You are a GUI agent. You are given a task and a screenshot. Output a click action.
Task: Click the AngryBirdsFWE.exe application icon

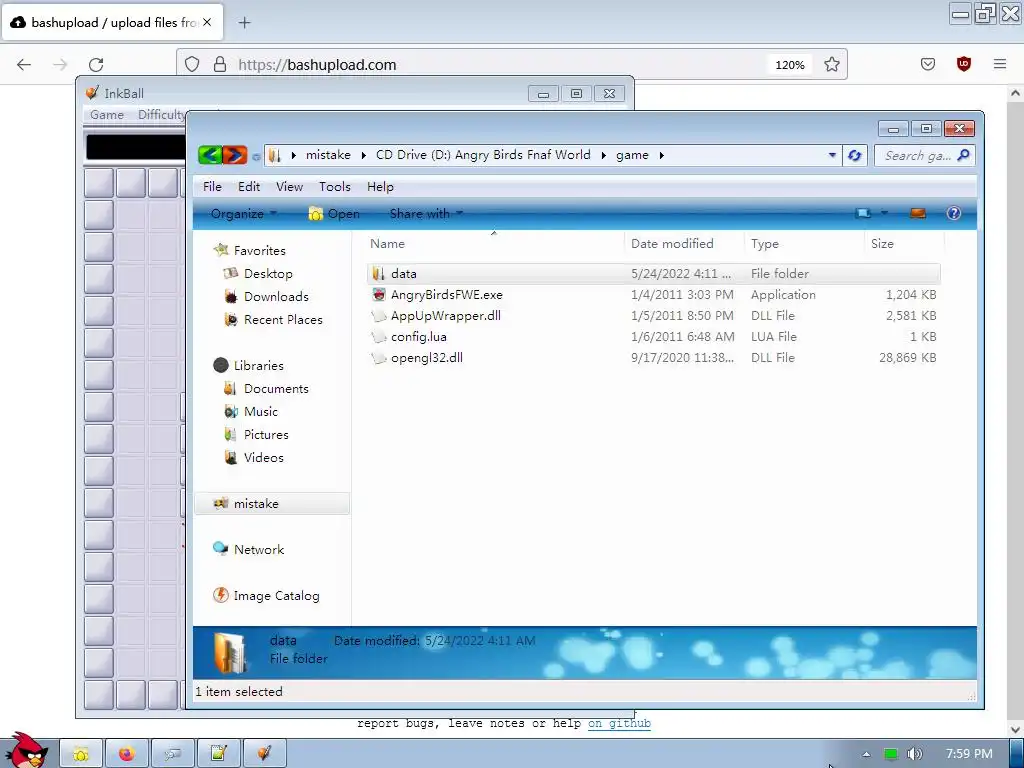click(x=379, y=295)
